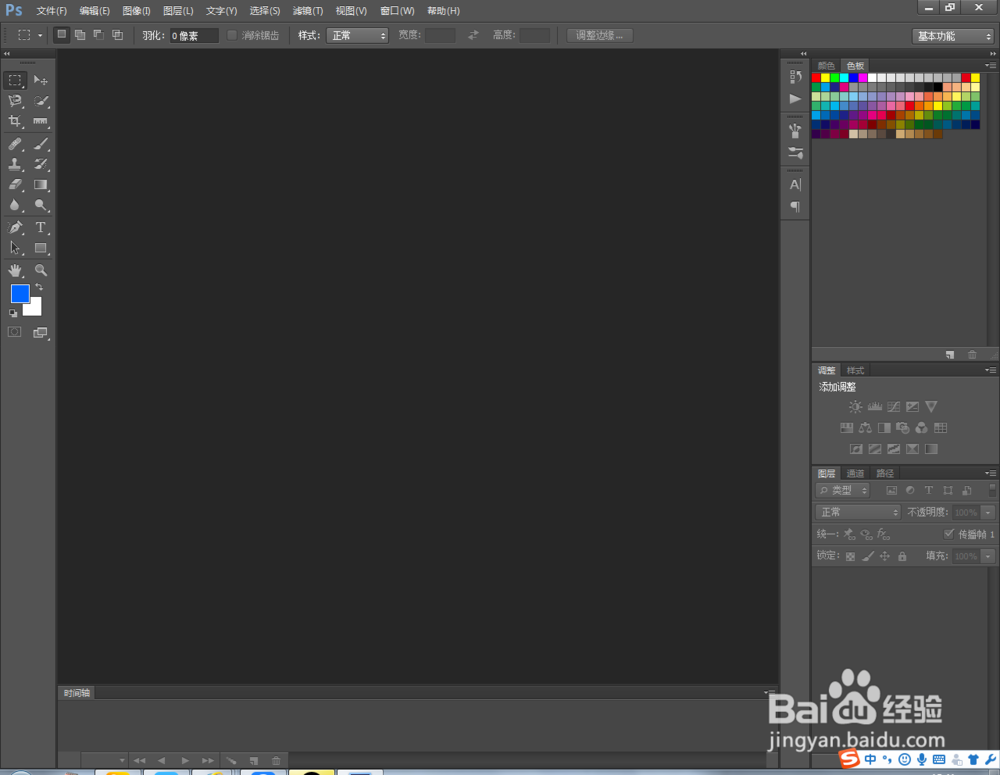Create new swatch button in Swatches panel

click(950, 355)
